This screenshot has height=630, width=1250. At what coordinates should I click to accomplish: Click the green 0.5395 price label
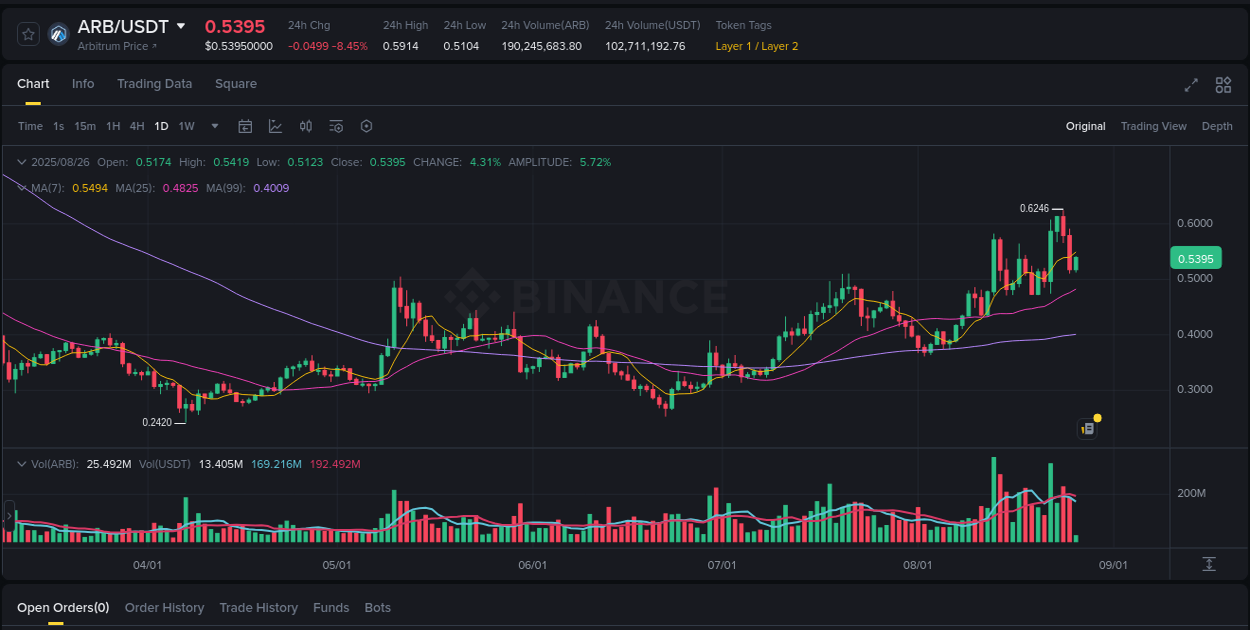tap(1196, 257)
